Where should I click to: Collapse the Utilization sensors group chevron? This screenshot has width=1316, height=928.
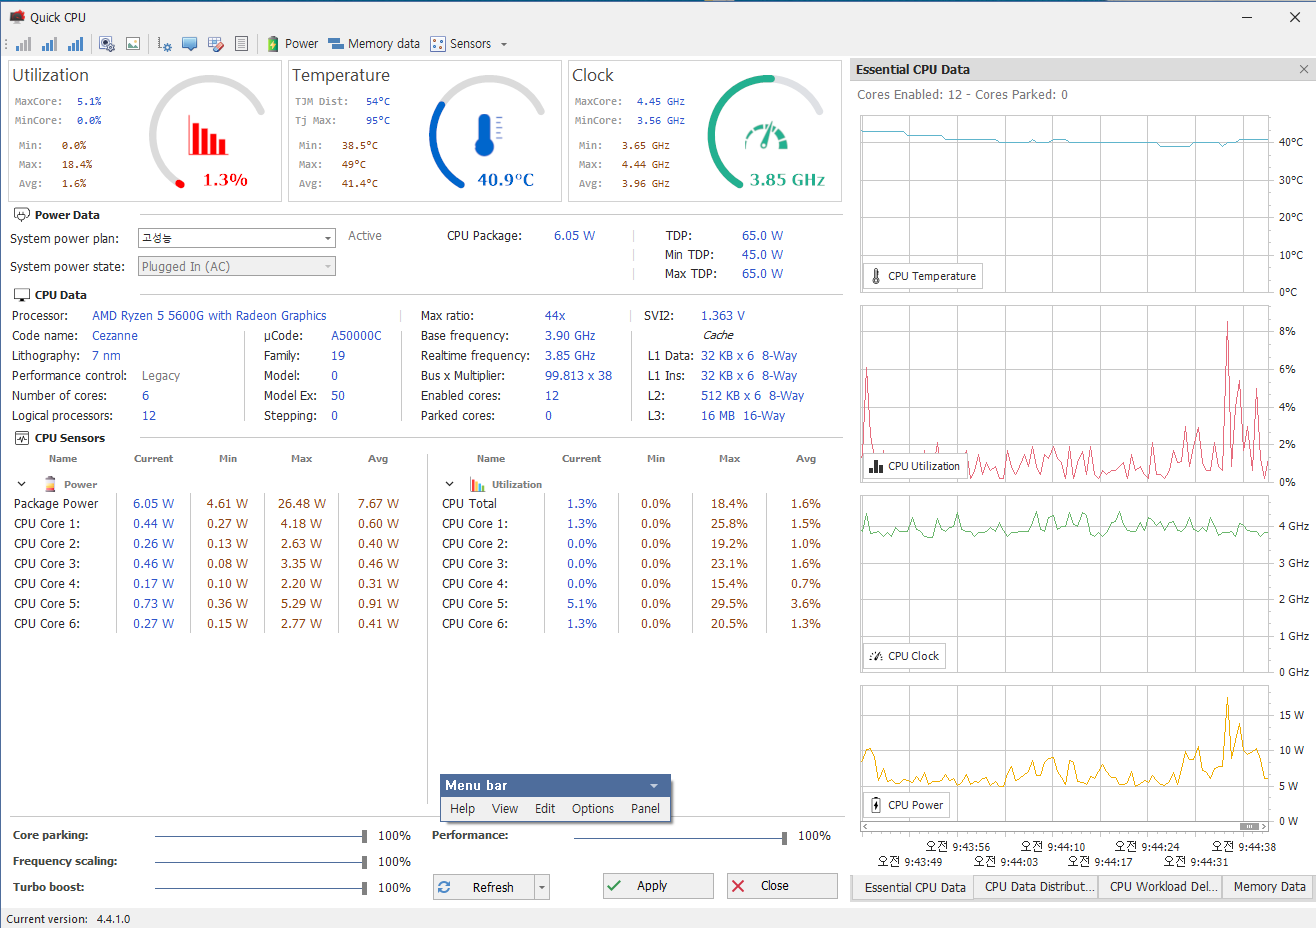point(450,484)
